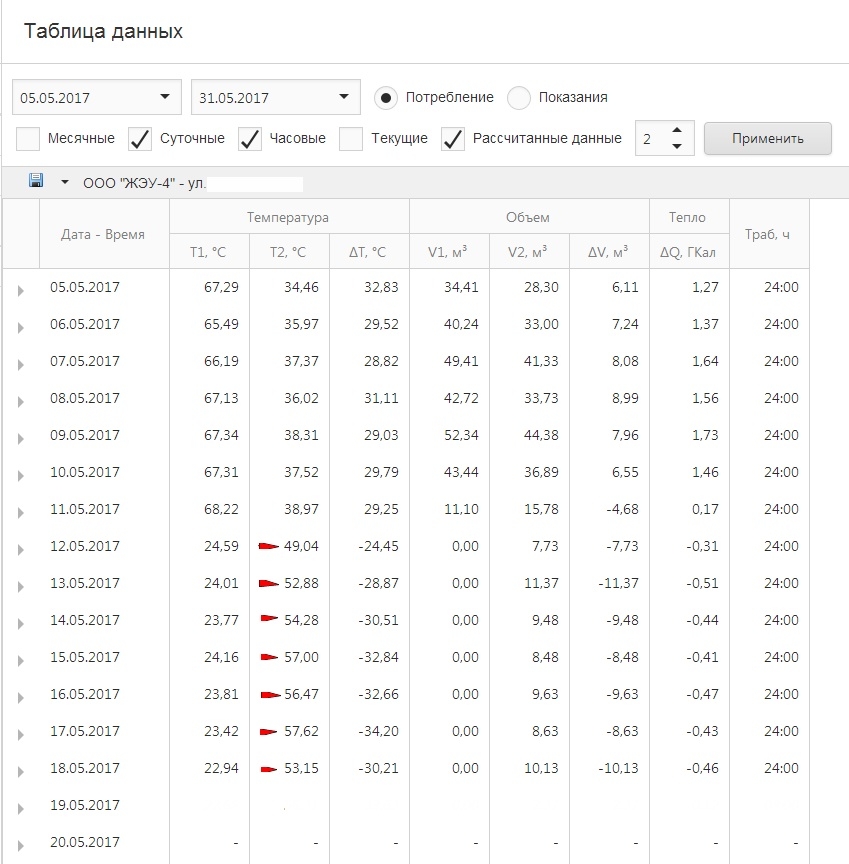Viewport: 849px width, 864px height.
Task: Expand the 18.05.2017 row
Action: pyautogui.click(x=20, y=771)
